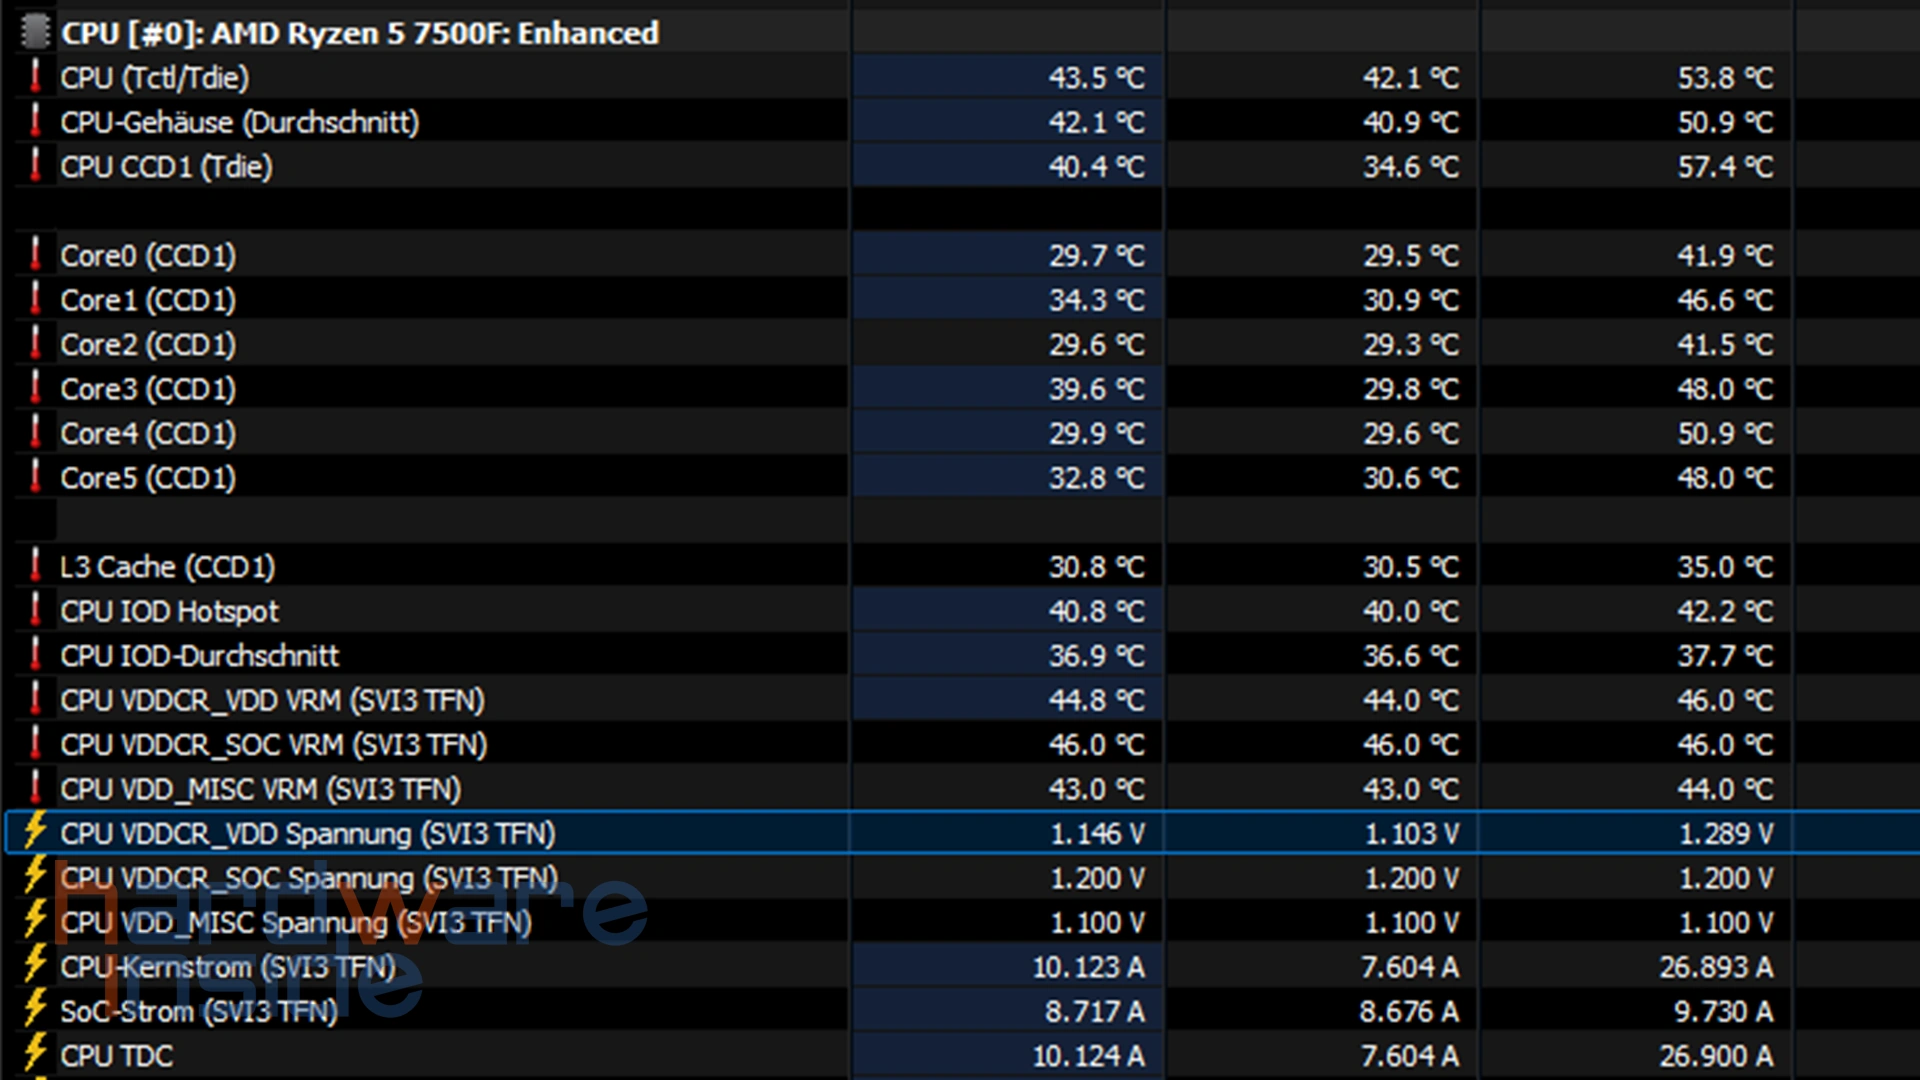The height and width of the screenshot is (1080, 1920).
Task: Click the CPU chip icon beside the header
Action: tap(35, 32)
